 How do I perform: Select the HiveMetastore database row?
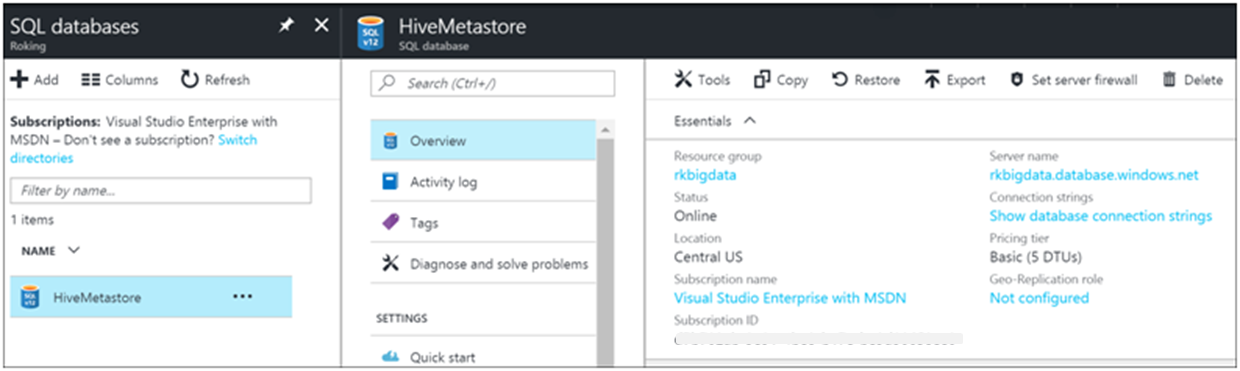(151, 297)
